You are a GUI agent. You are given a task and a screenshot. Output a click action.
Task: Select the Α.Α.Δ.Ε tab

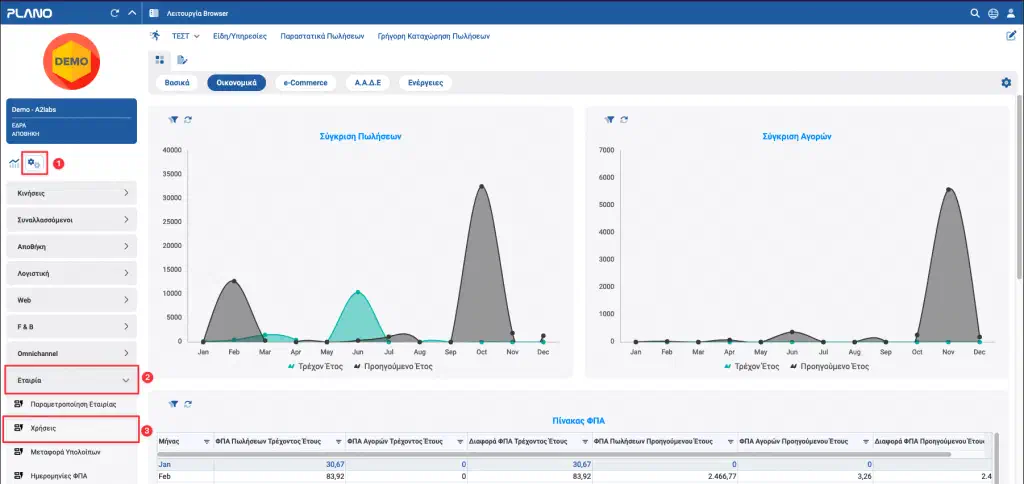pyautogui.click(x=368, y=83)
